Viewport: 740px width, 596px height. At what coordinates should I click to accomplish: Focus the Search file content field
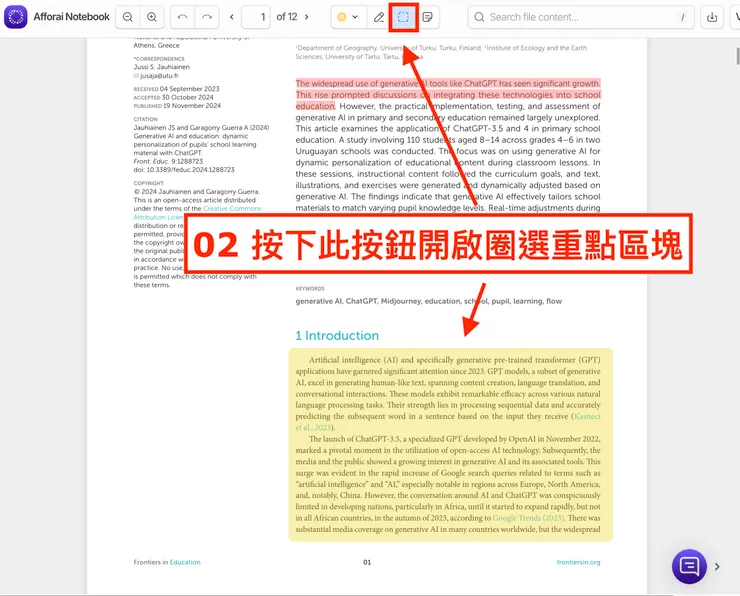coord(580,17)
